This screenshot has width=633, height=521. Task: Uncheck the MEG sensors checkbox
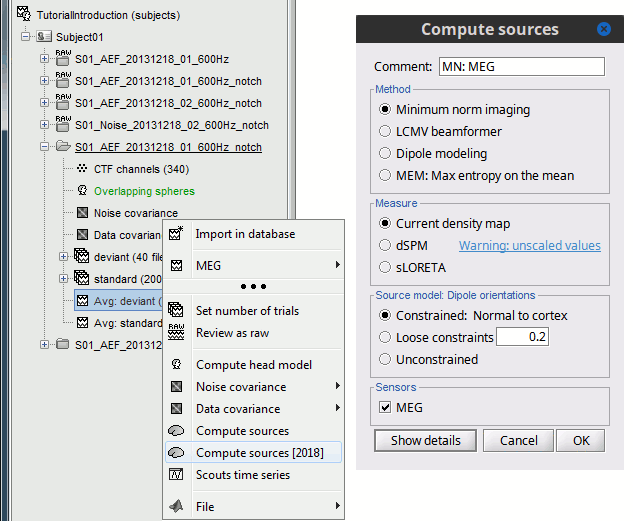[385, 407]
